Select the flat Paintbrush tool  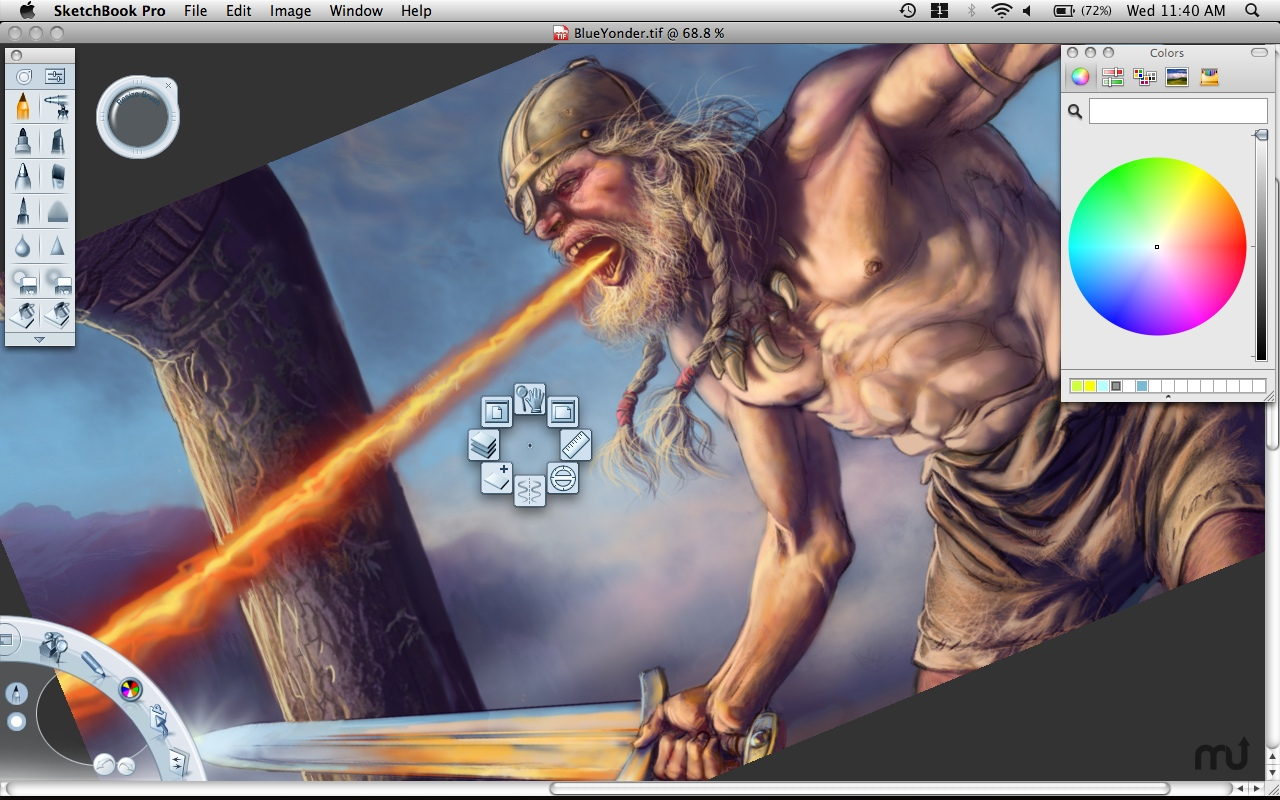(57, 176)
